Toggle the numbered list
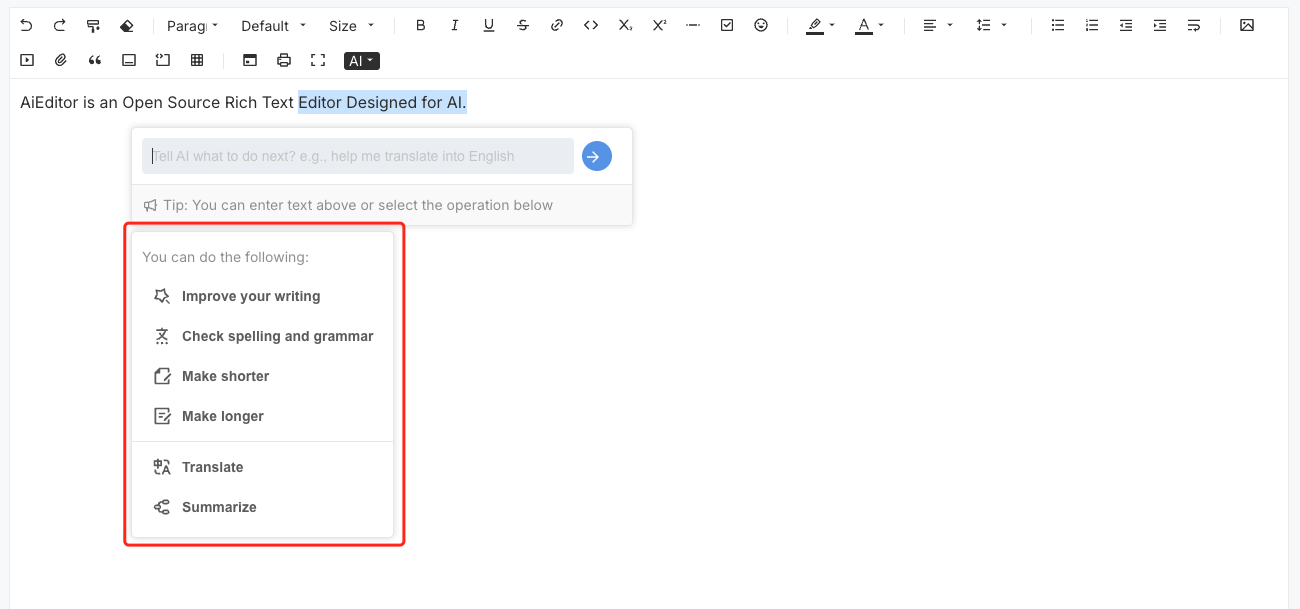The image size is (1300, 609). point(1092,25)
